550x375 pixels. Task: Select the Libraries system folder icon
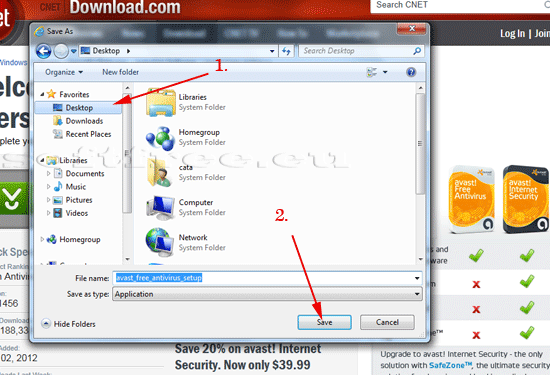[x=160, y=102]
